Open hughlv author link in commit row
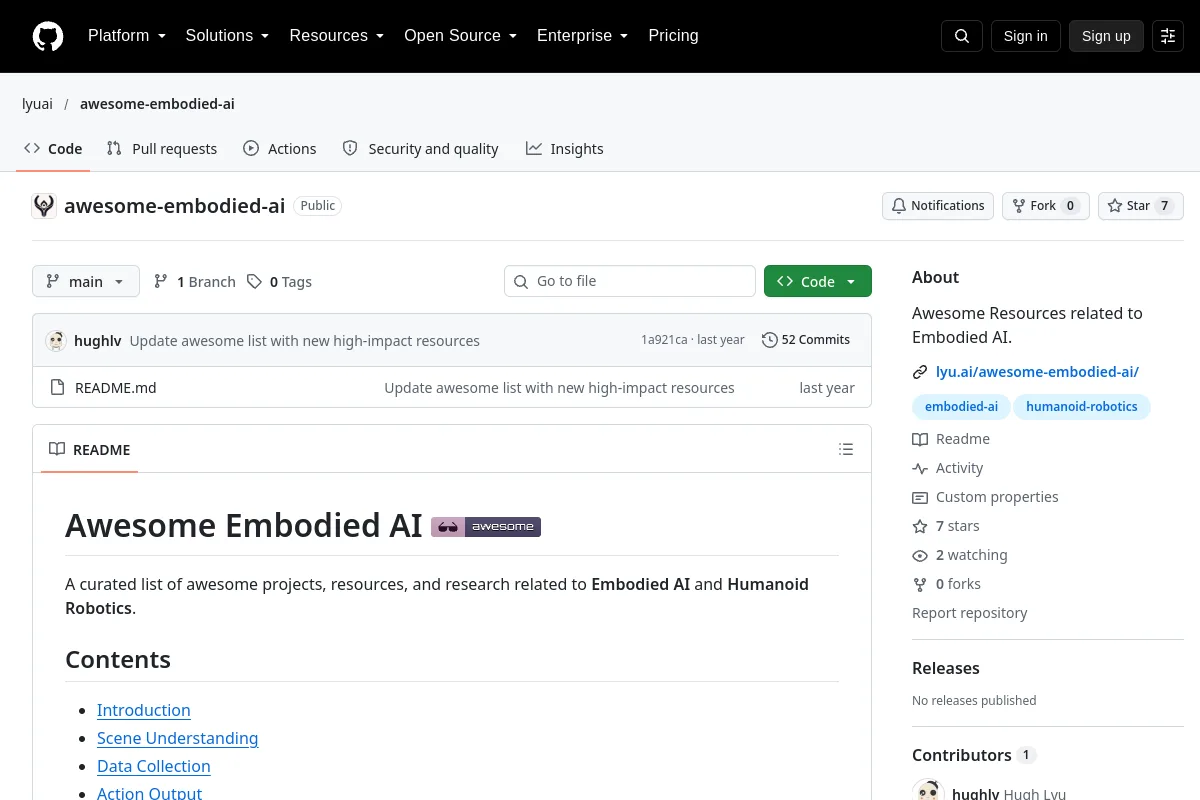The width and height of the screenshot is (1200, 800). pyautogui.click(x=98, y=341)
